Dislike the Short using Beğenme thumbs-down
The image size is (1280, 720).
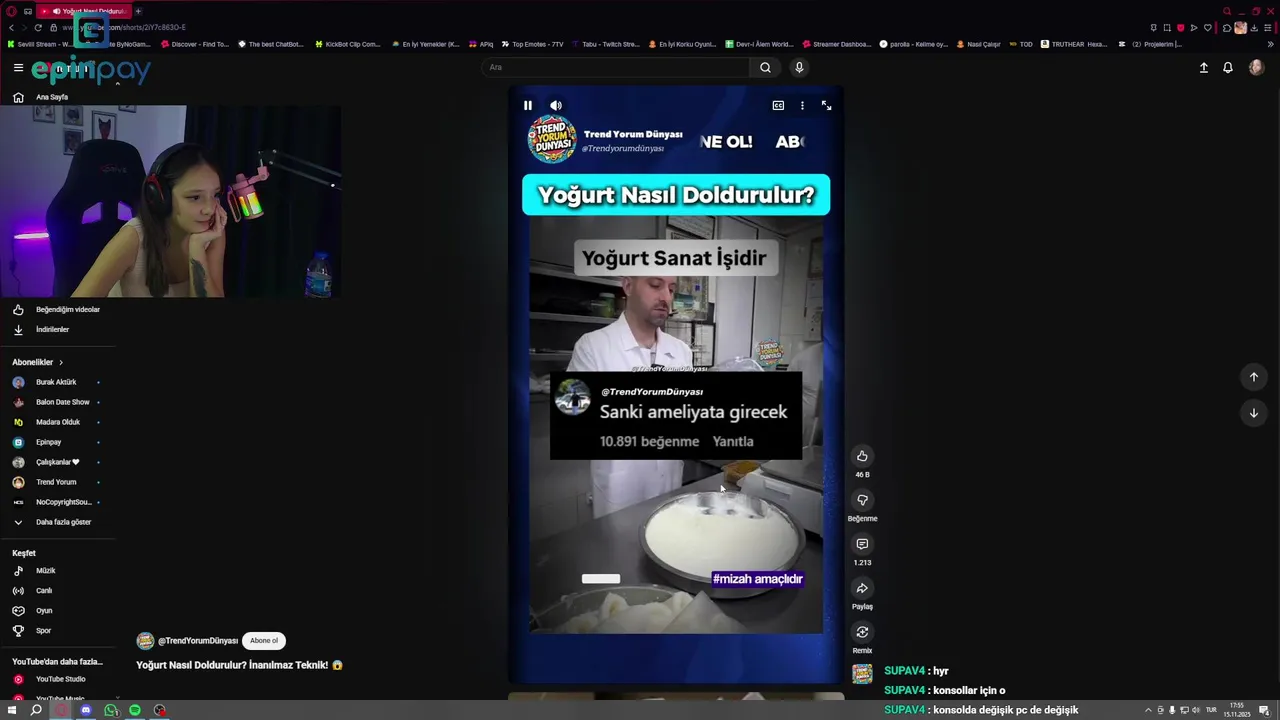point(862,500)
